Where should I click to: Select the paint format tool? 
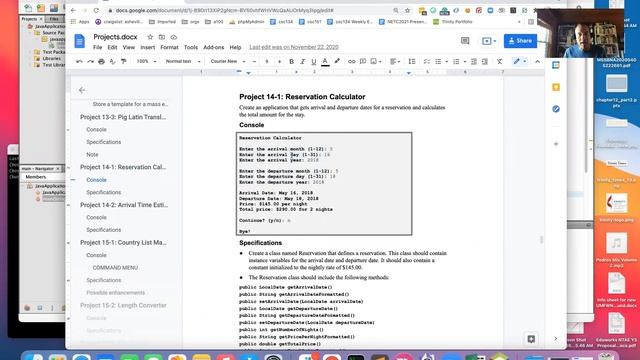tap(123, 61)
